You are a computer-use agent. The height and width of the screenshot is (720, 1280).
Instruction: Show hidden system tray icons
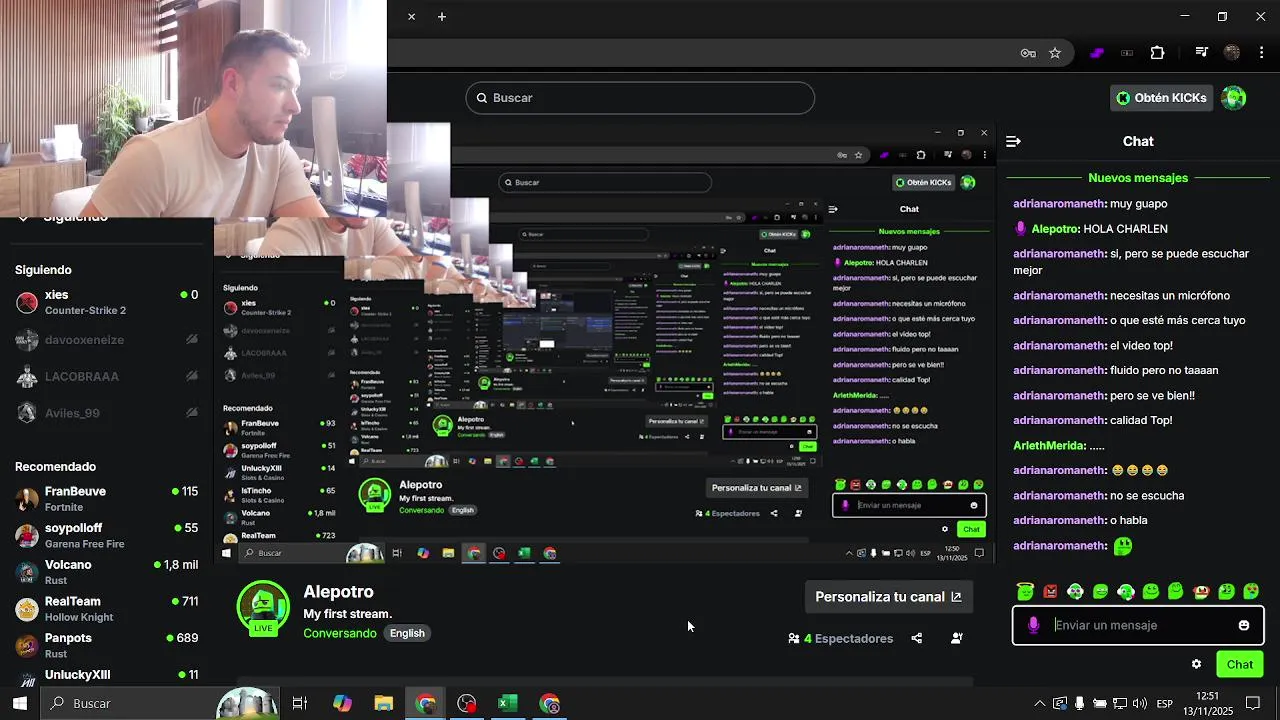pos(1039,703)
